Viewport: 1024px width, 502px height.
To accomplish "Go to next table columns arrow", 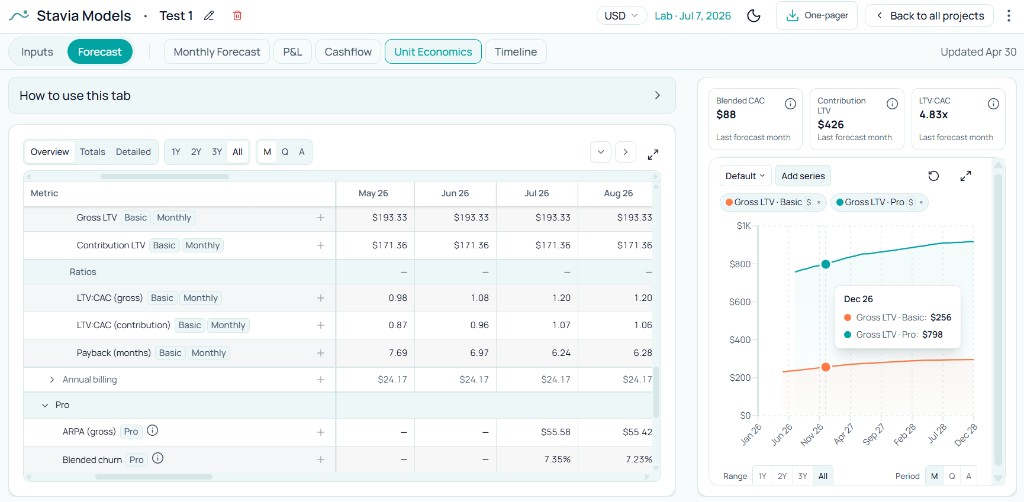I will pyautogui.click(x=626, y=152).
